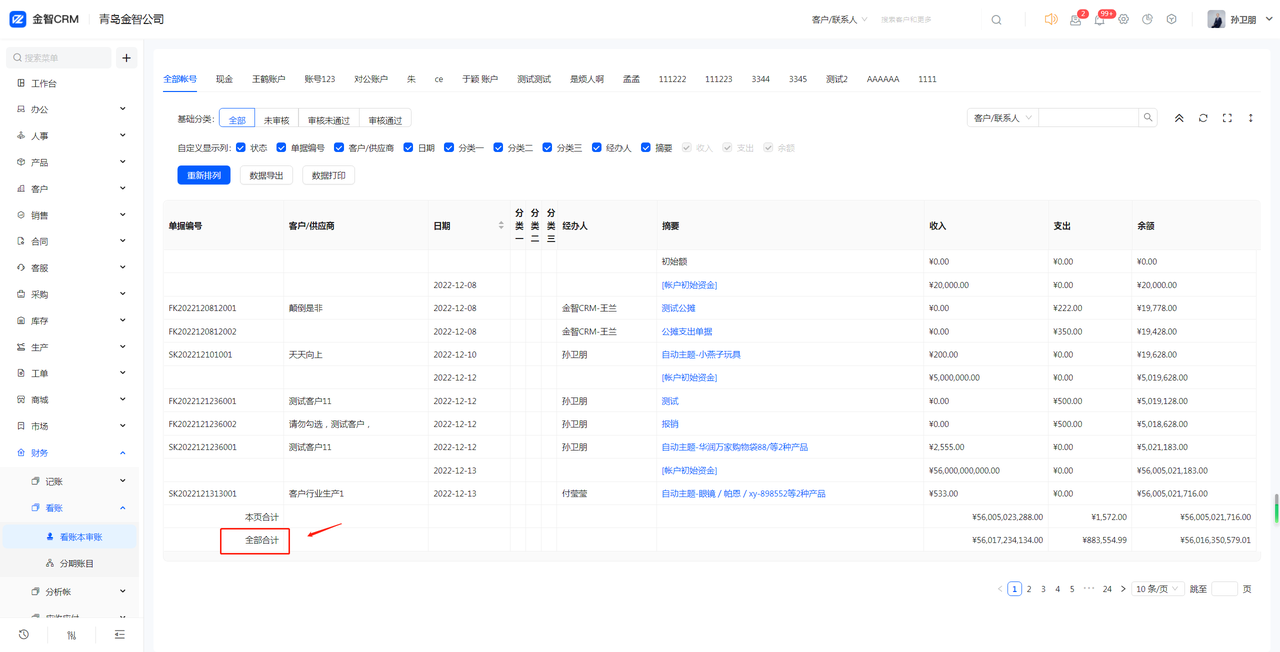Click the orange speaker announcement icon
The height and width of the screenshot is (652, 1280).
[1051, 19]
